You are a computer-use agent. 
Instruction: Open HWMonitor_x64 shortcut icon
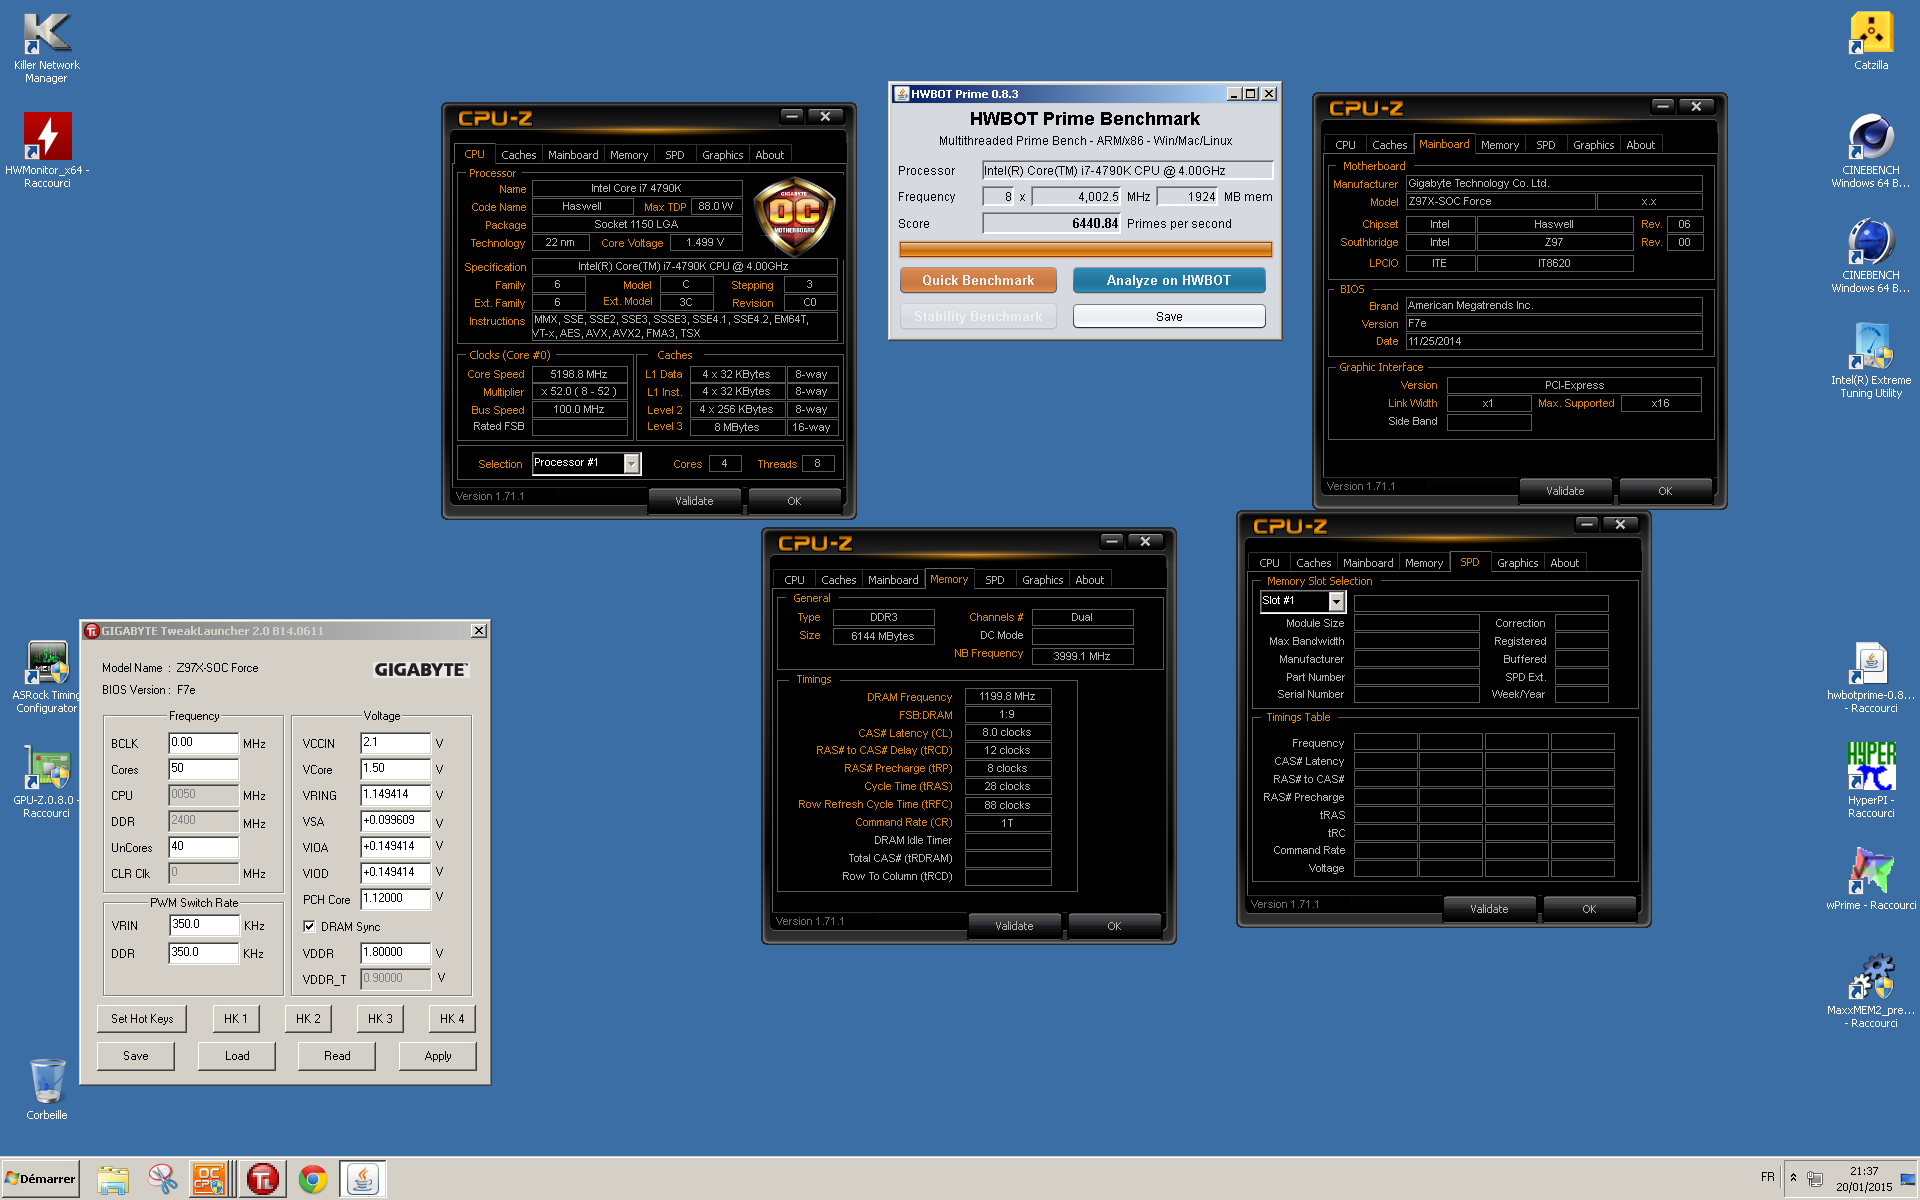tap(47, 150)
